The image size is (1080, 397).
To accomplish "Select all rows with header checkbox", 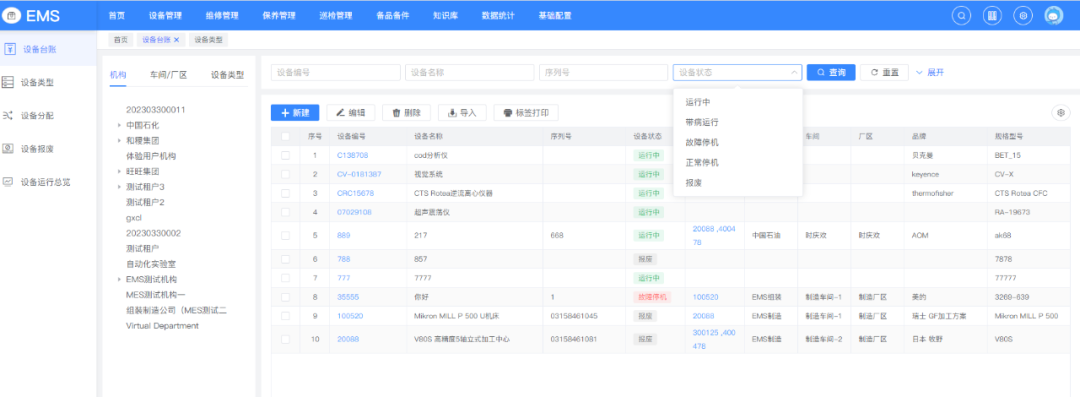I will pyautogui.click(x=285, y=136).
